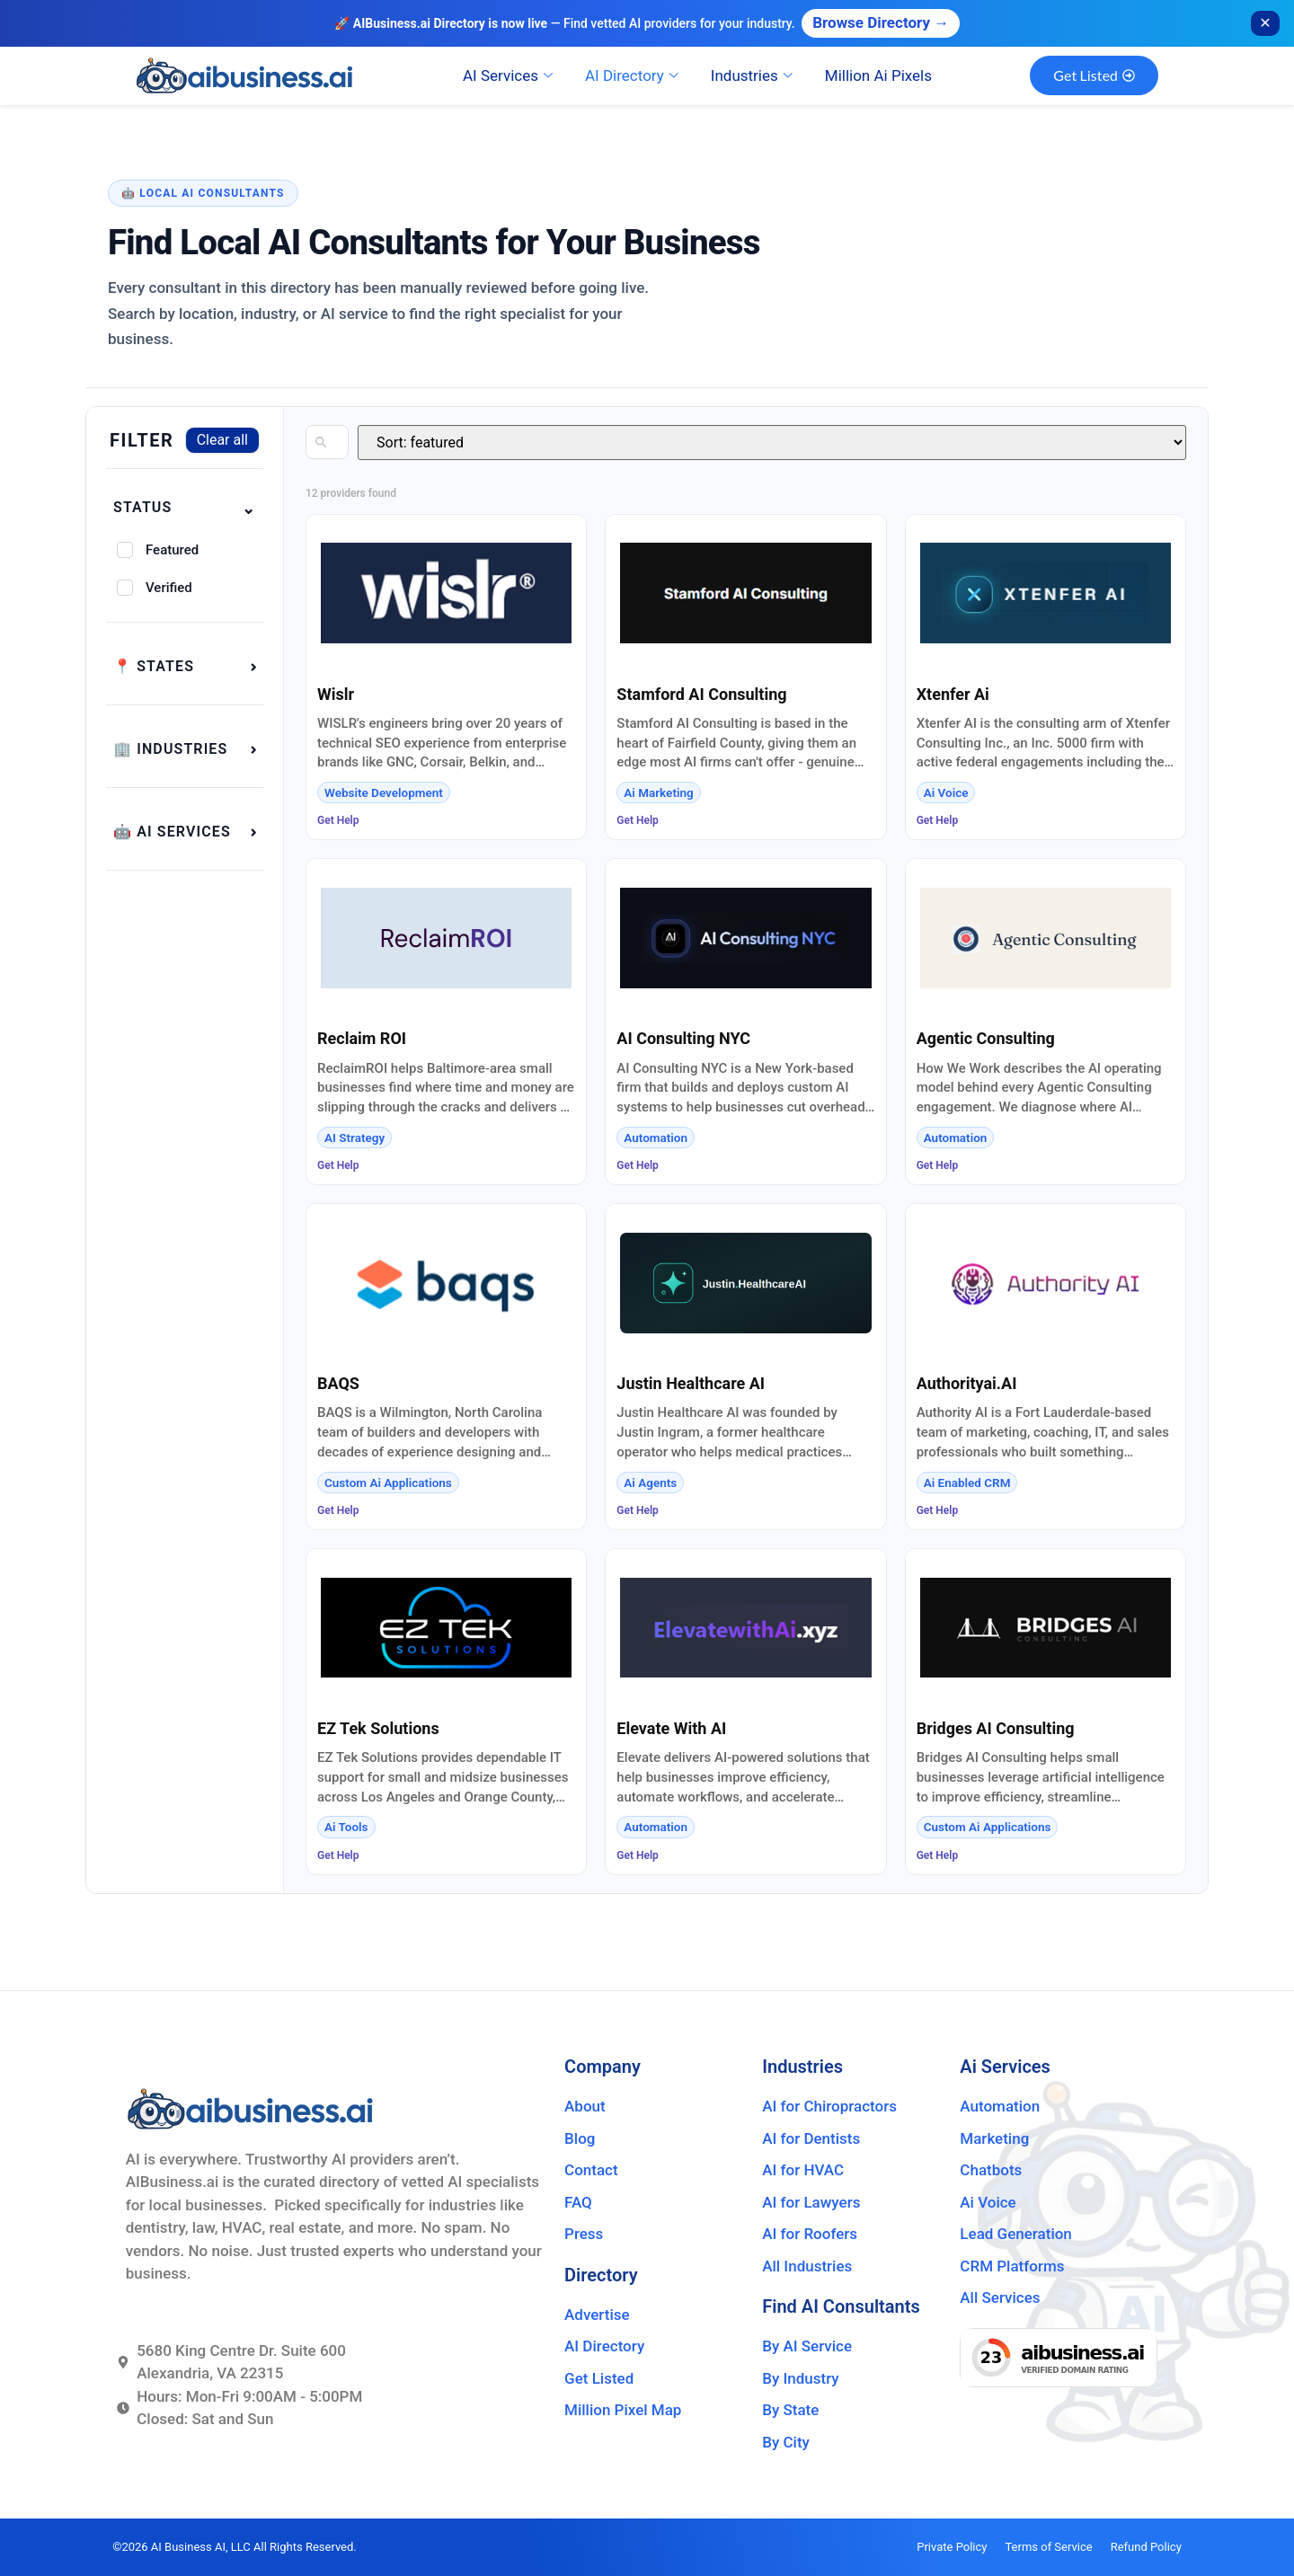
Task: Open the Million Pixel Map footer link
Action: coord(622,2410)
